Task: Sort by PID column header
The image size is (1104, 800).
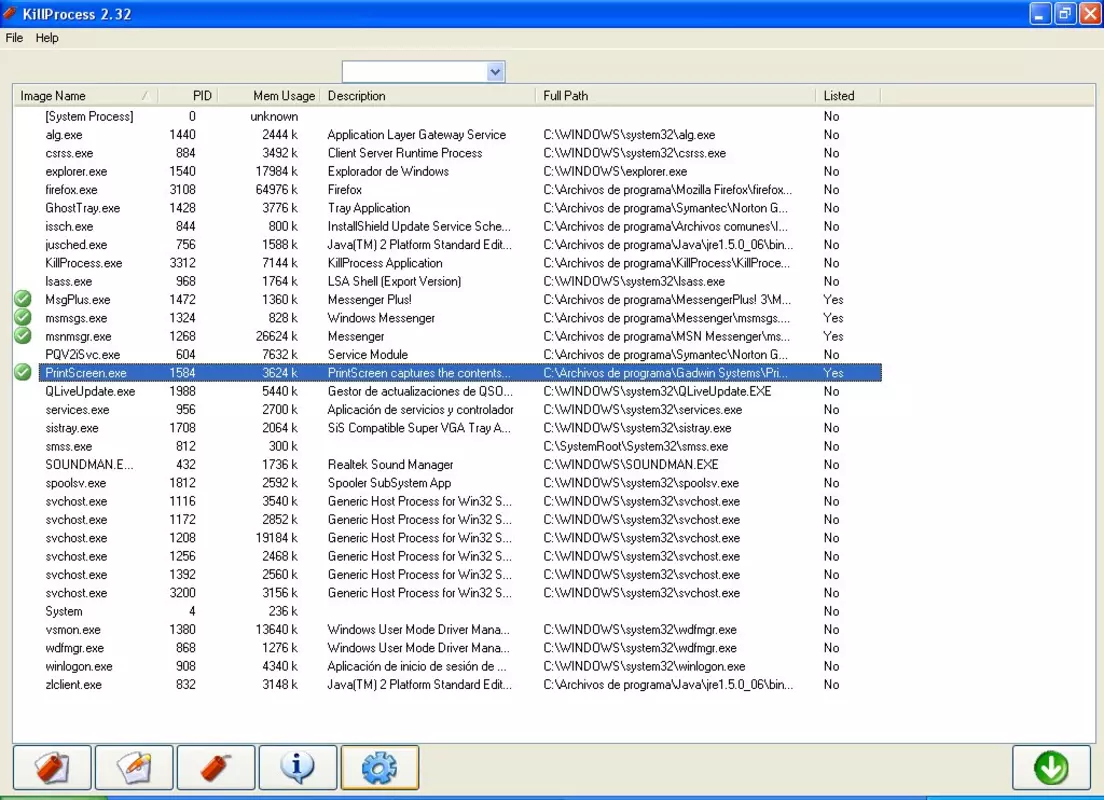Action: (188, 96)
